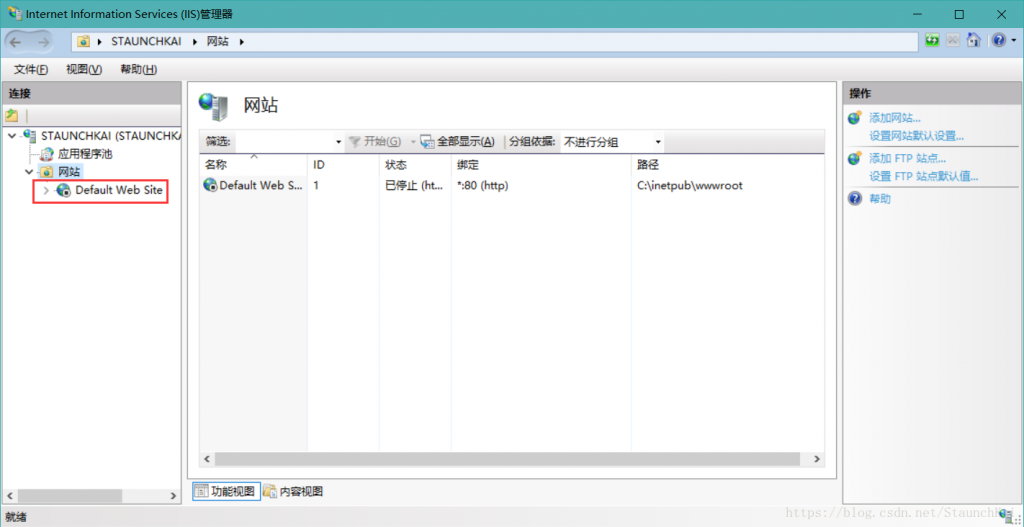1024x527 pixels.
Task: Open the 文件 menu
Action: pyautogui.click(x=31, y=69)
